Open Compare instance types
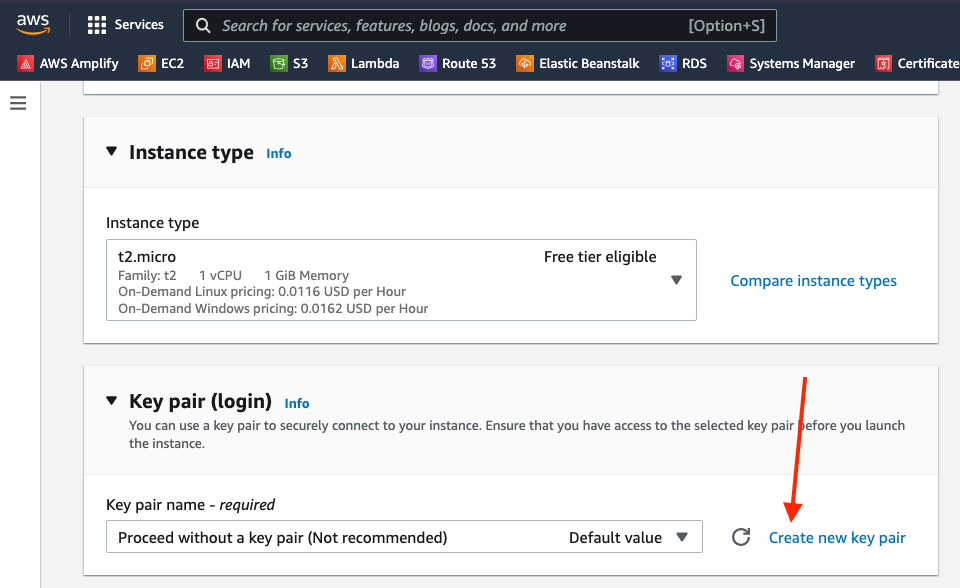The image size is (960, 588). coord(813,281)
